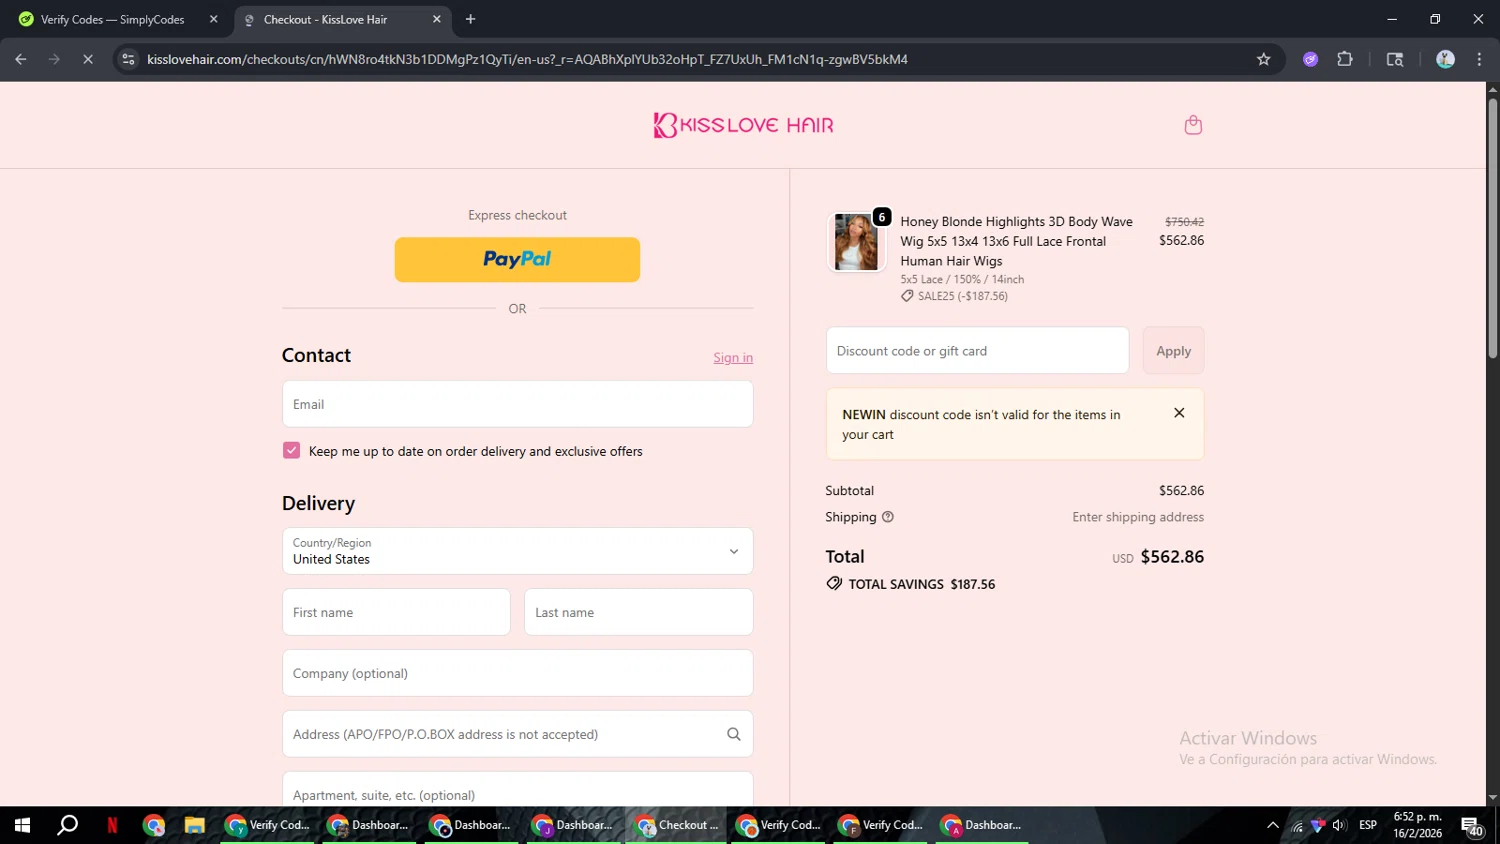Open the Windows Start menu
The height and width of the screenshot is (844, 1500).
pos(22,825)
